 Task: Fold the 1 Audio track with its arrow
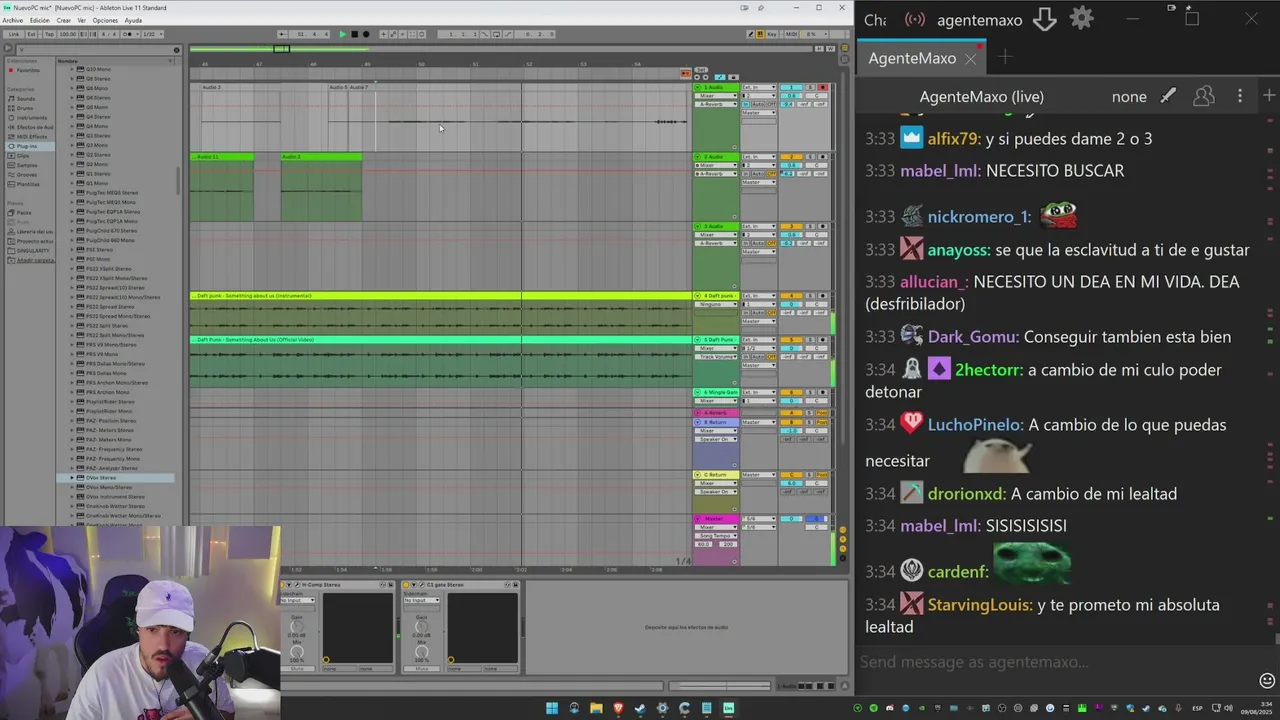[697, 87]
